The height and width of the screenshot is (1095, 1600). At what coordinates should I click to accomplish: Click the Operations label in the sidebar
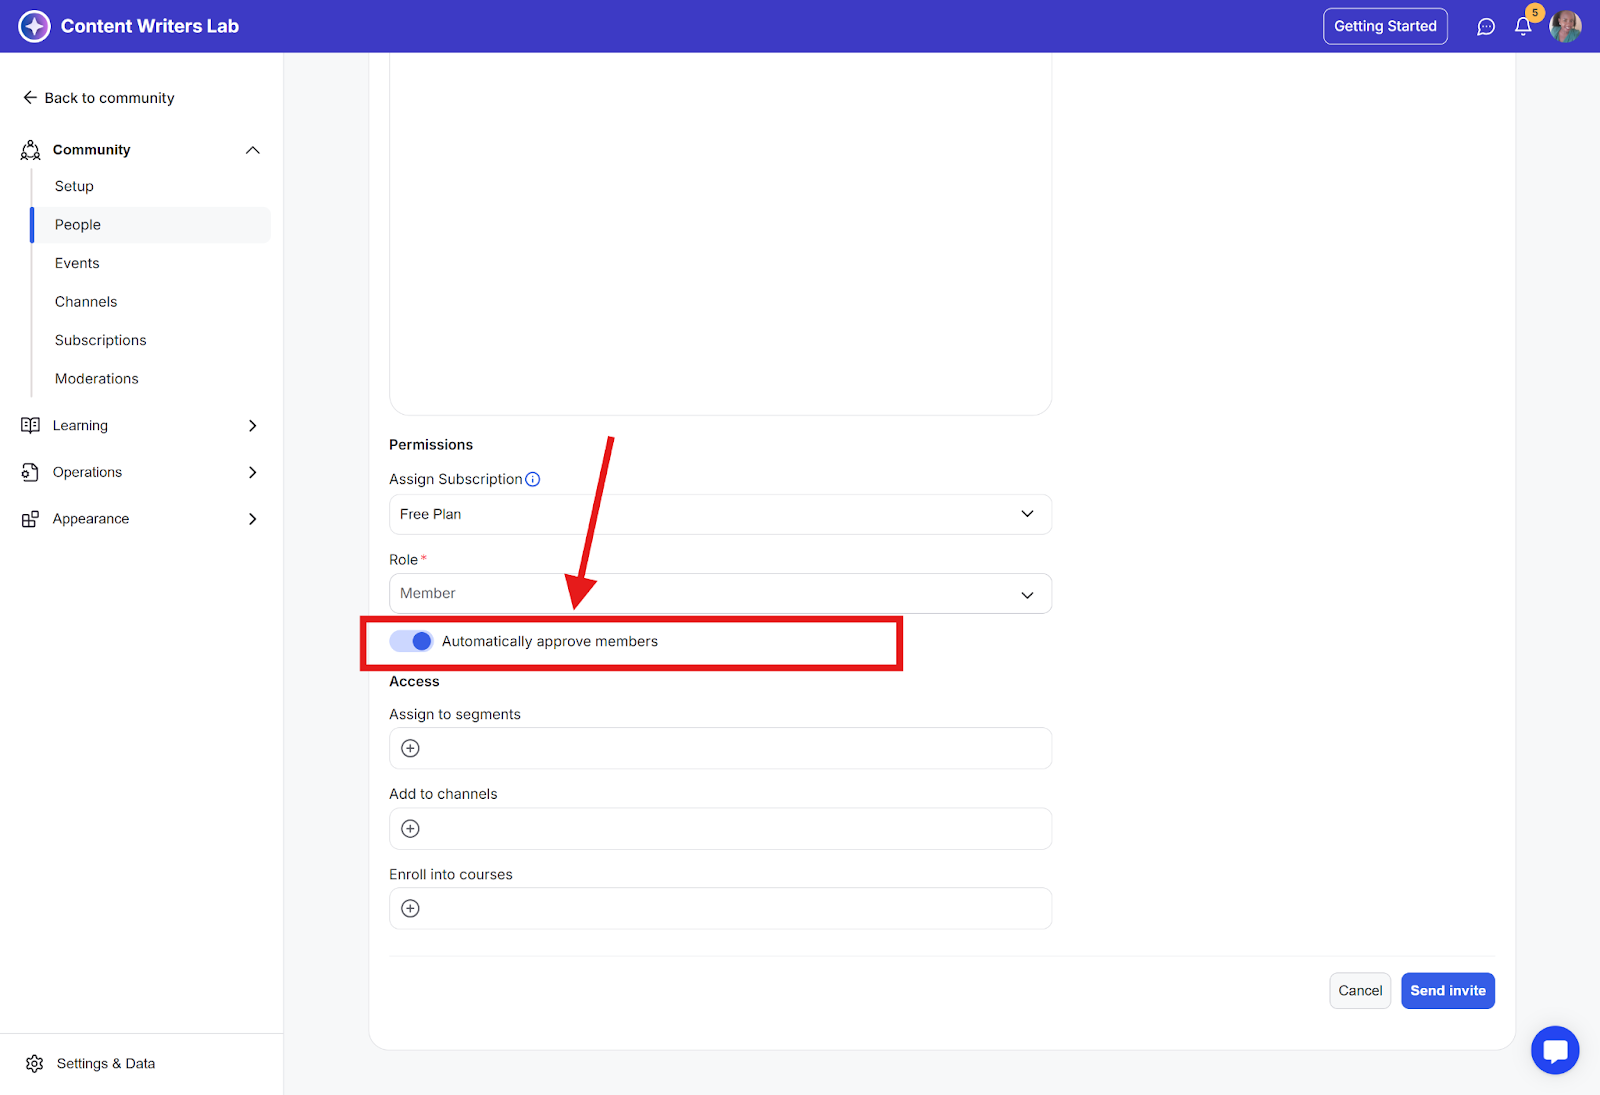point(87,472)
